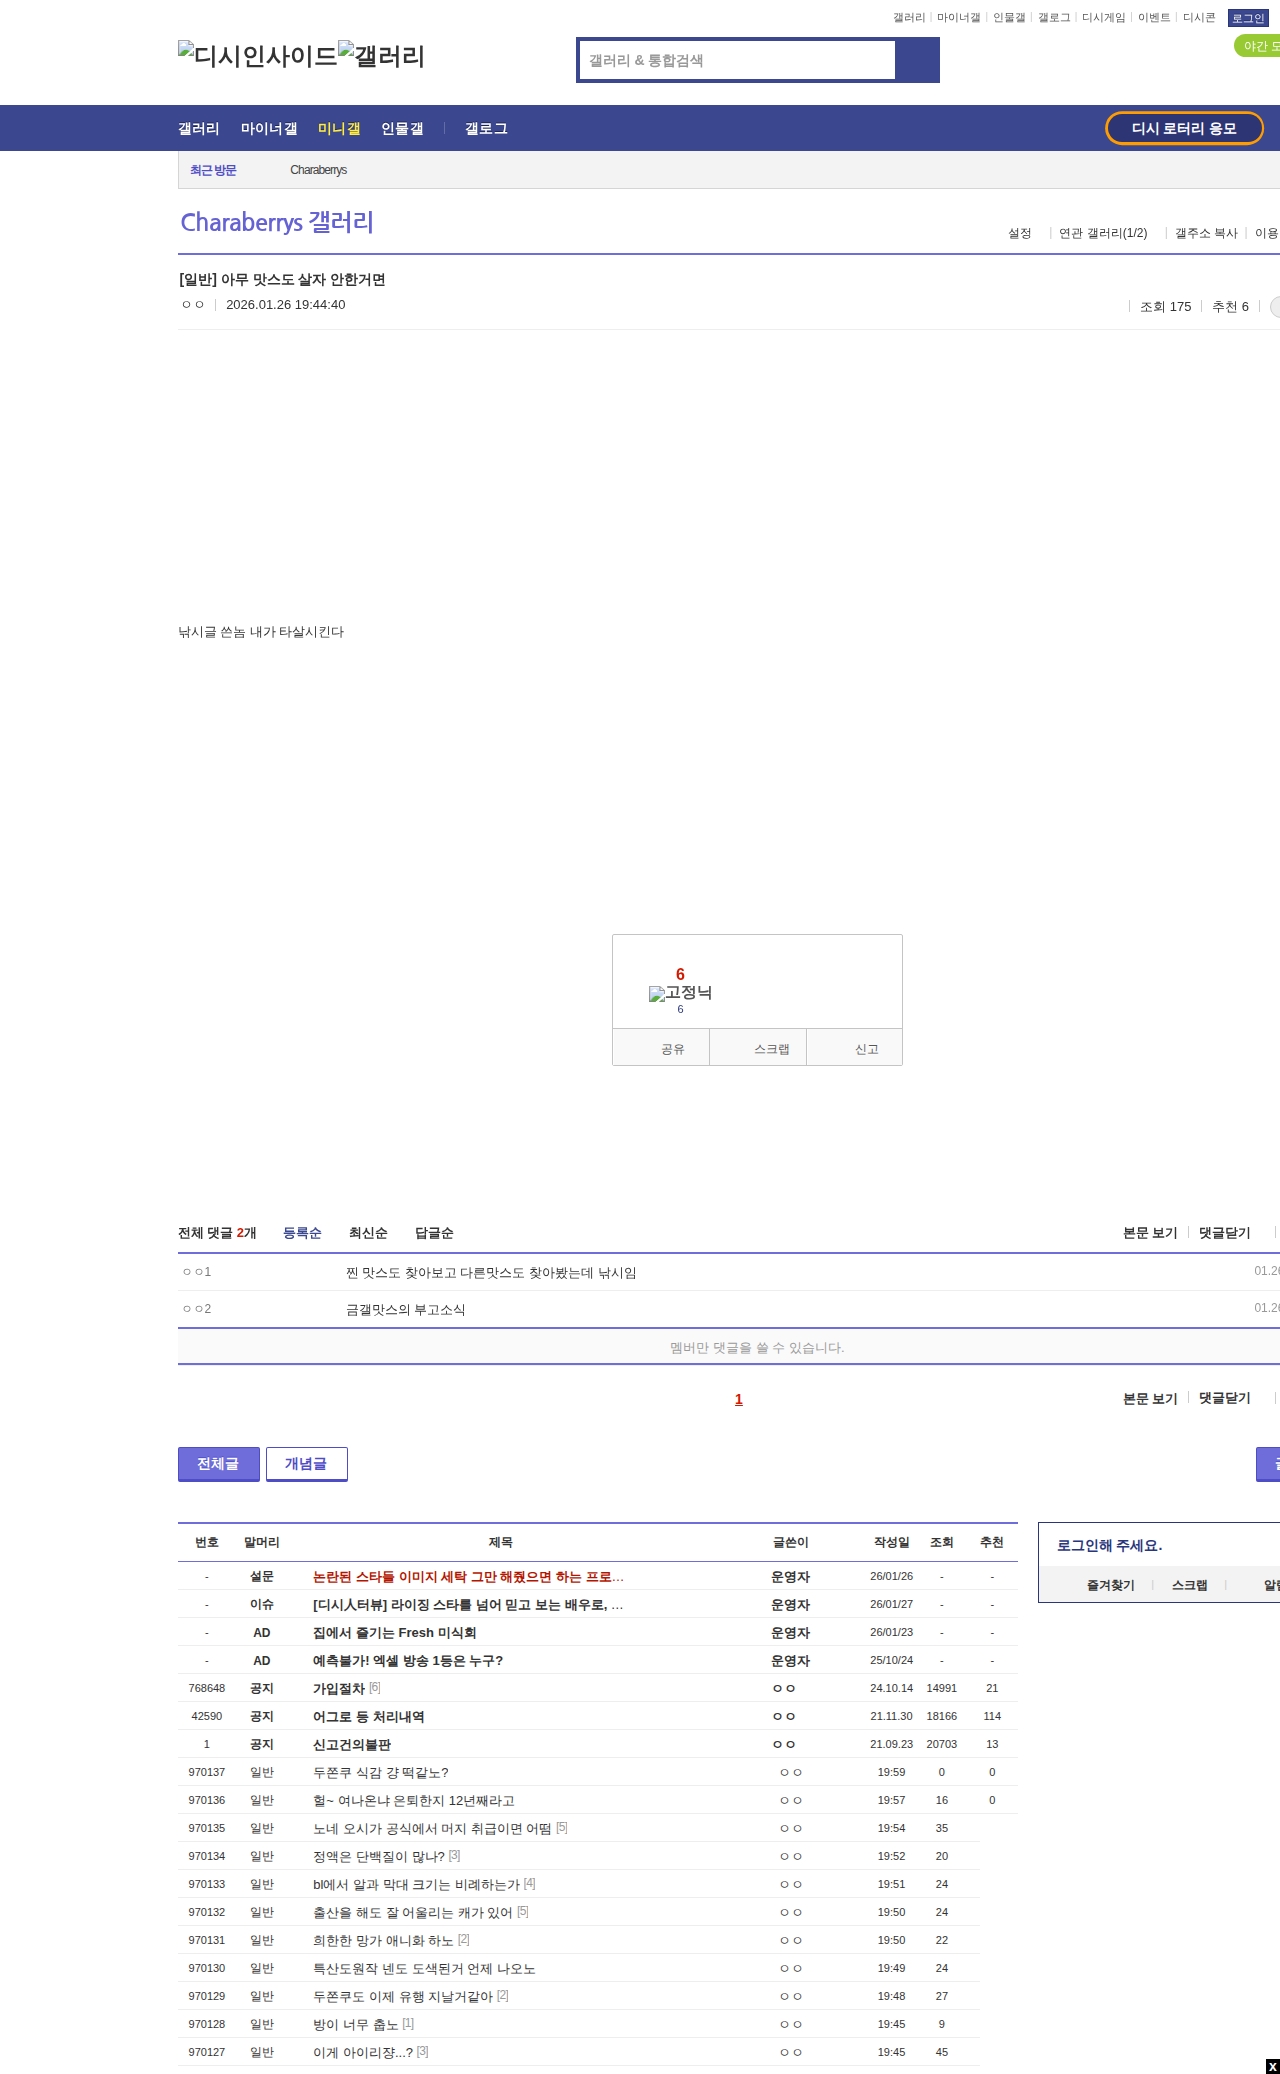Open the 가입절차 notice post
Viewport: 1280px width, 2074px height.
[x=339, y=1688]
